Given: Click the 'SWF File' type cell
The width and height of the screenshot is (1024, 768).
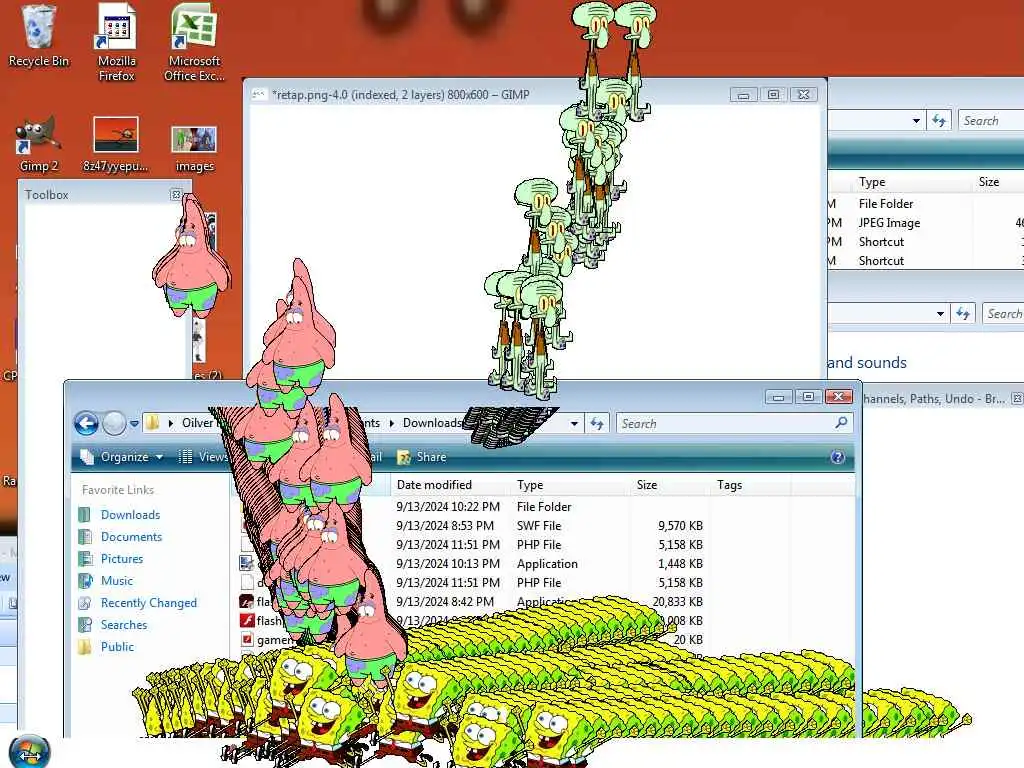Looking at the screenshot, I should (539, 526).
